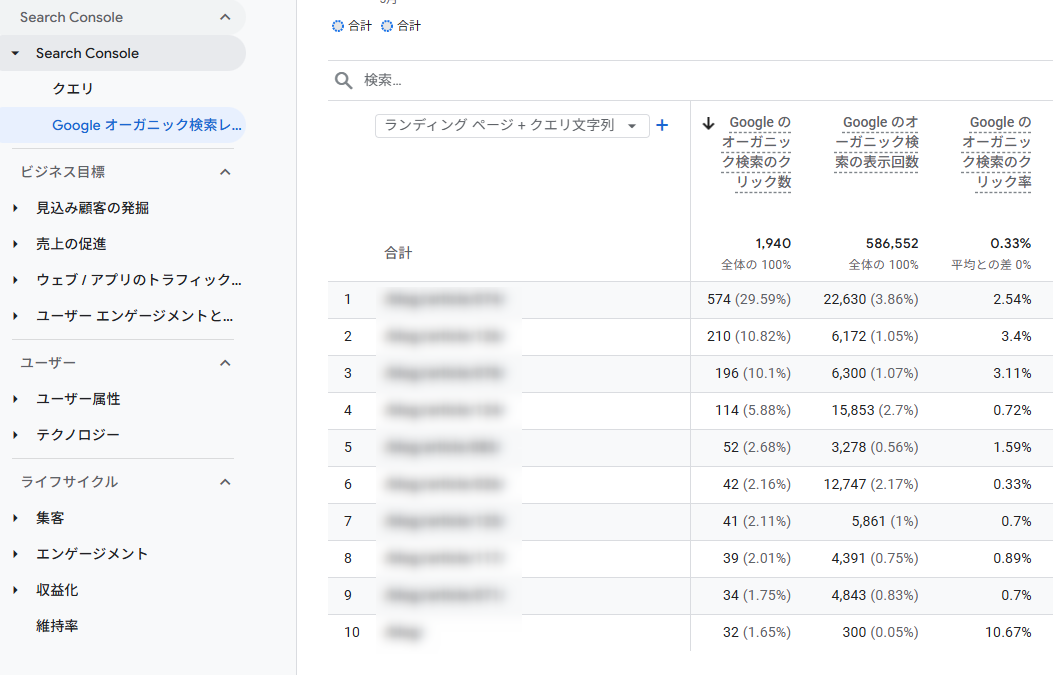Screen dimensions: 1053x675
Task: Expand テクノロジー menu
Action: coord(15,435)
